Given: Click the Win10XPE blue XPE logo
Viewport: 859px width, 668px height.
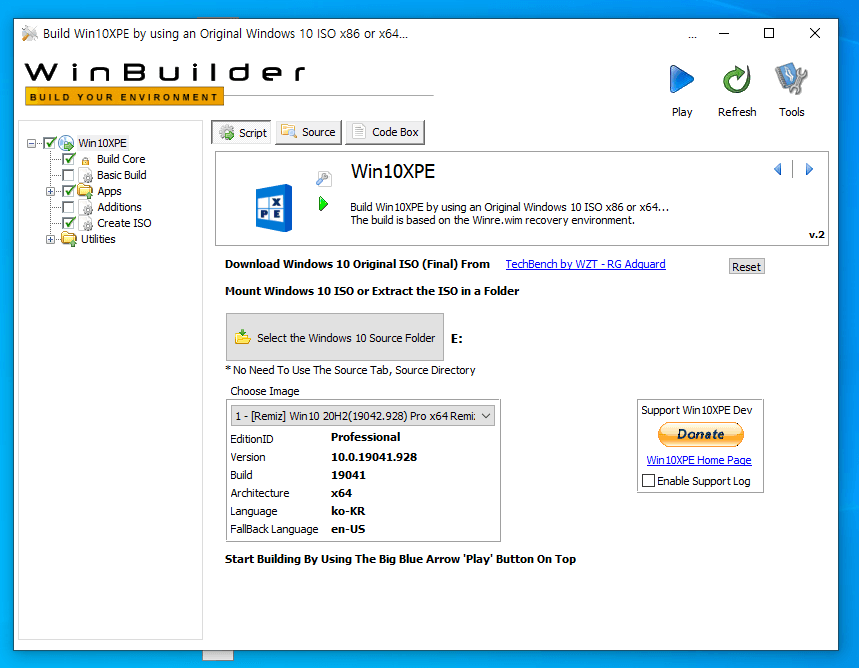Looking at the screenshot, I should click(x=273, y=208).
